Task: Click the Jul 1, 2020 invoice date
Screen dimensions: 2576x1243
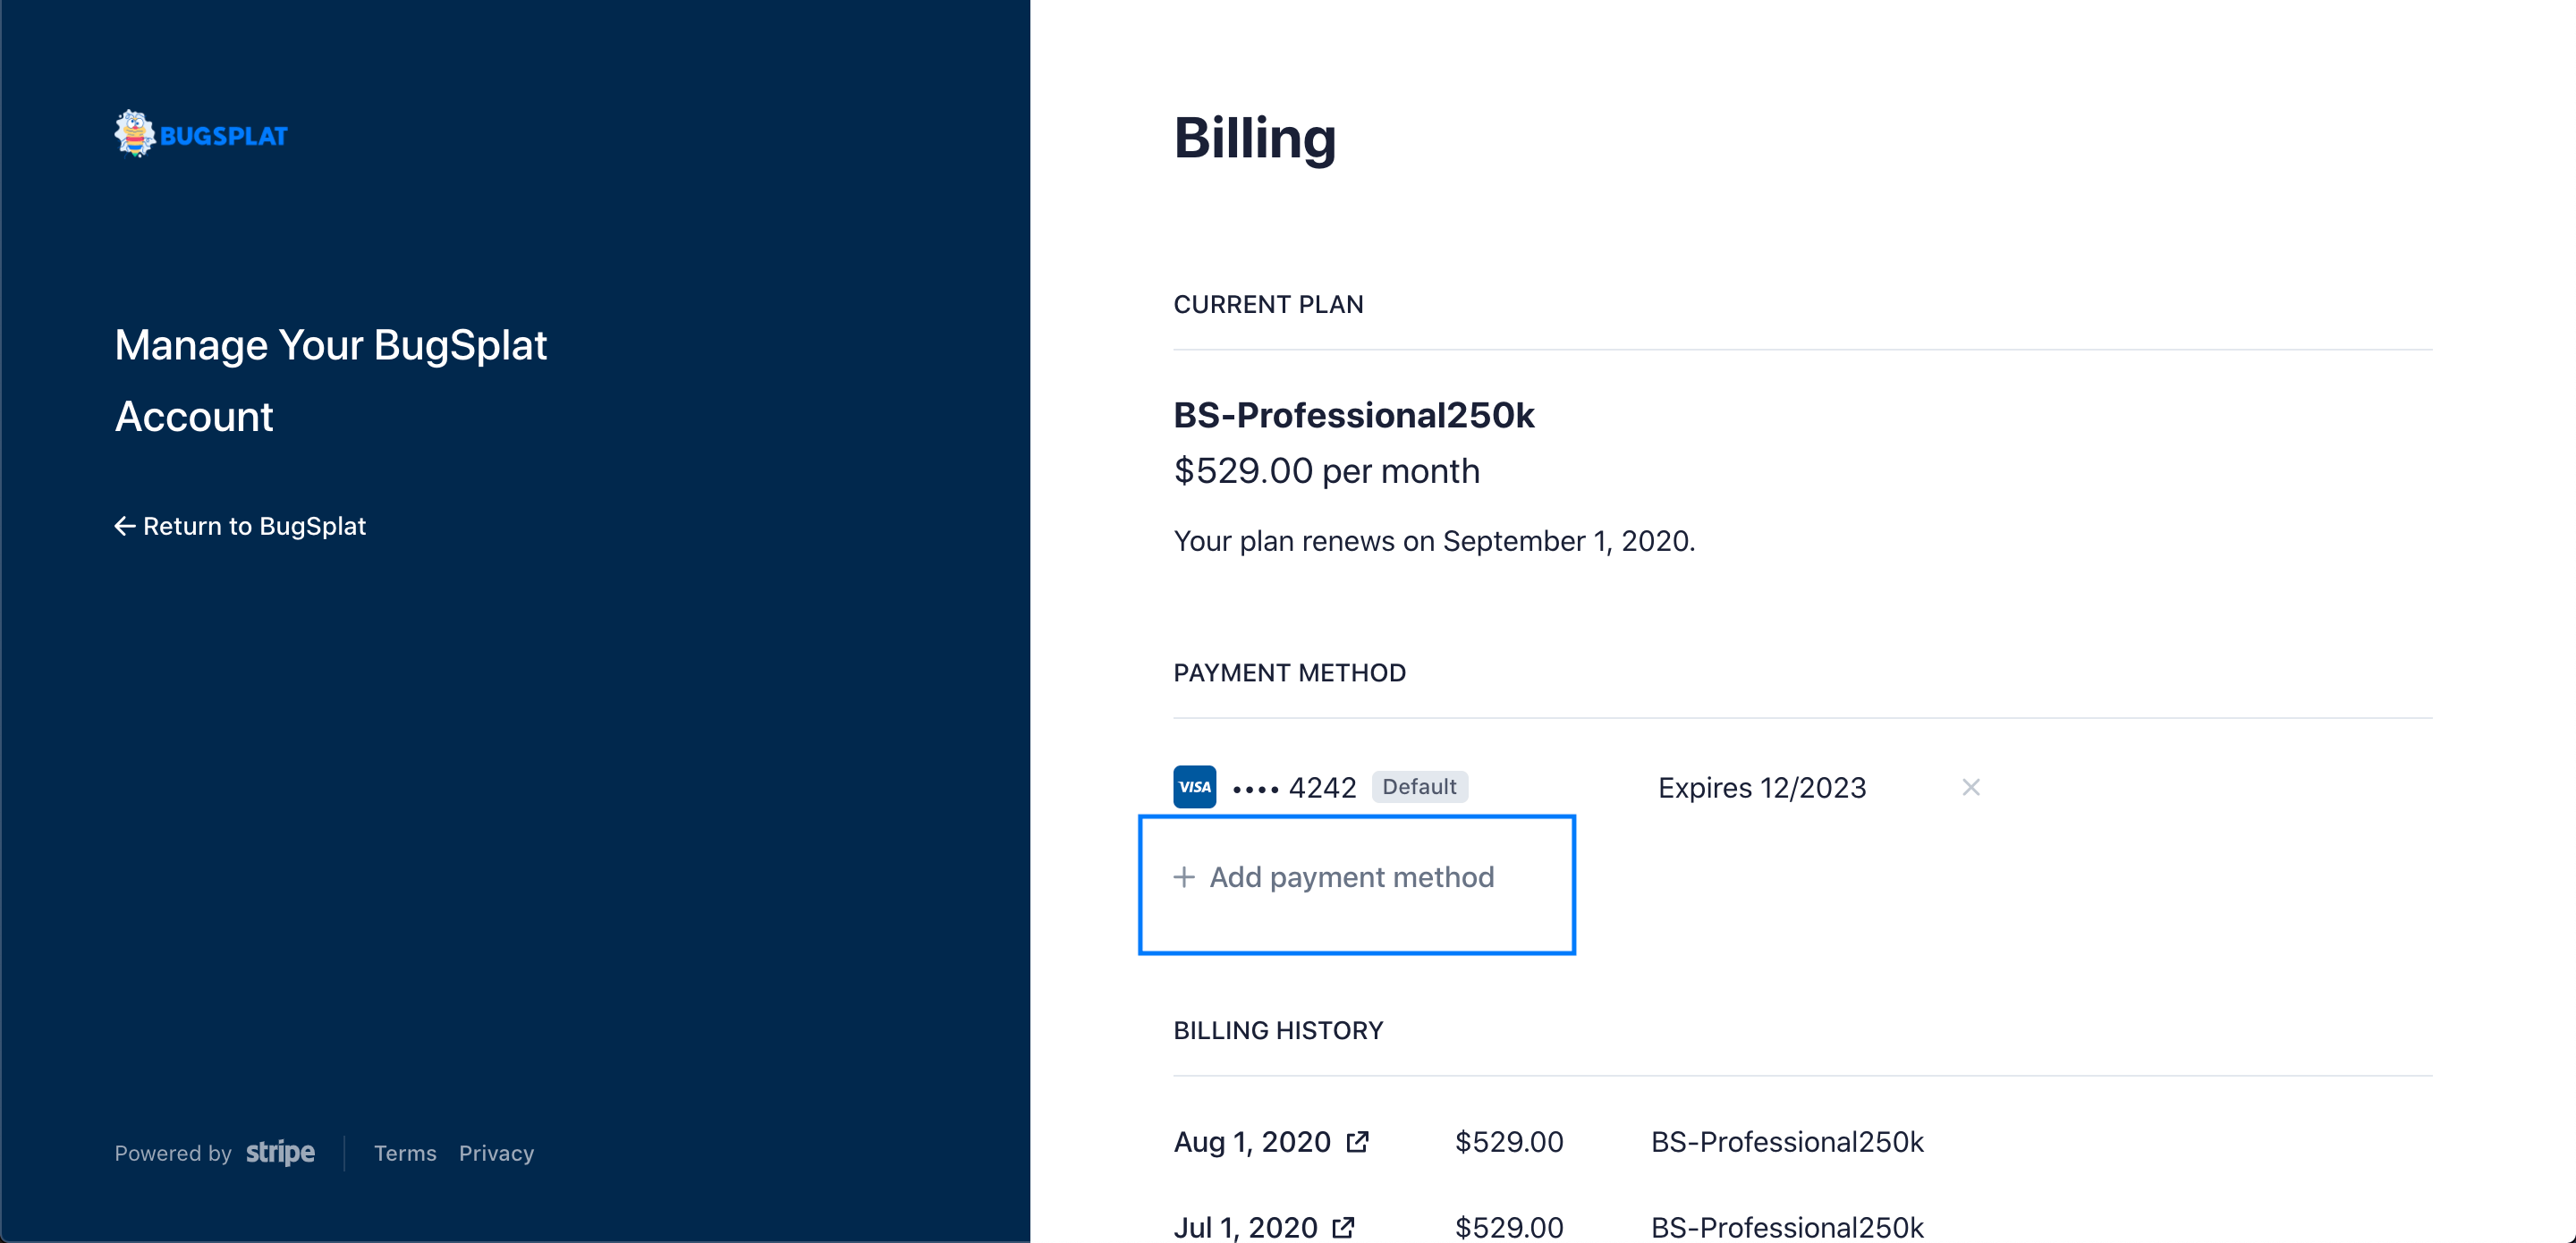Action: (1245, 1227)
